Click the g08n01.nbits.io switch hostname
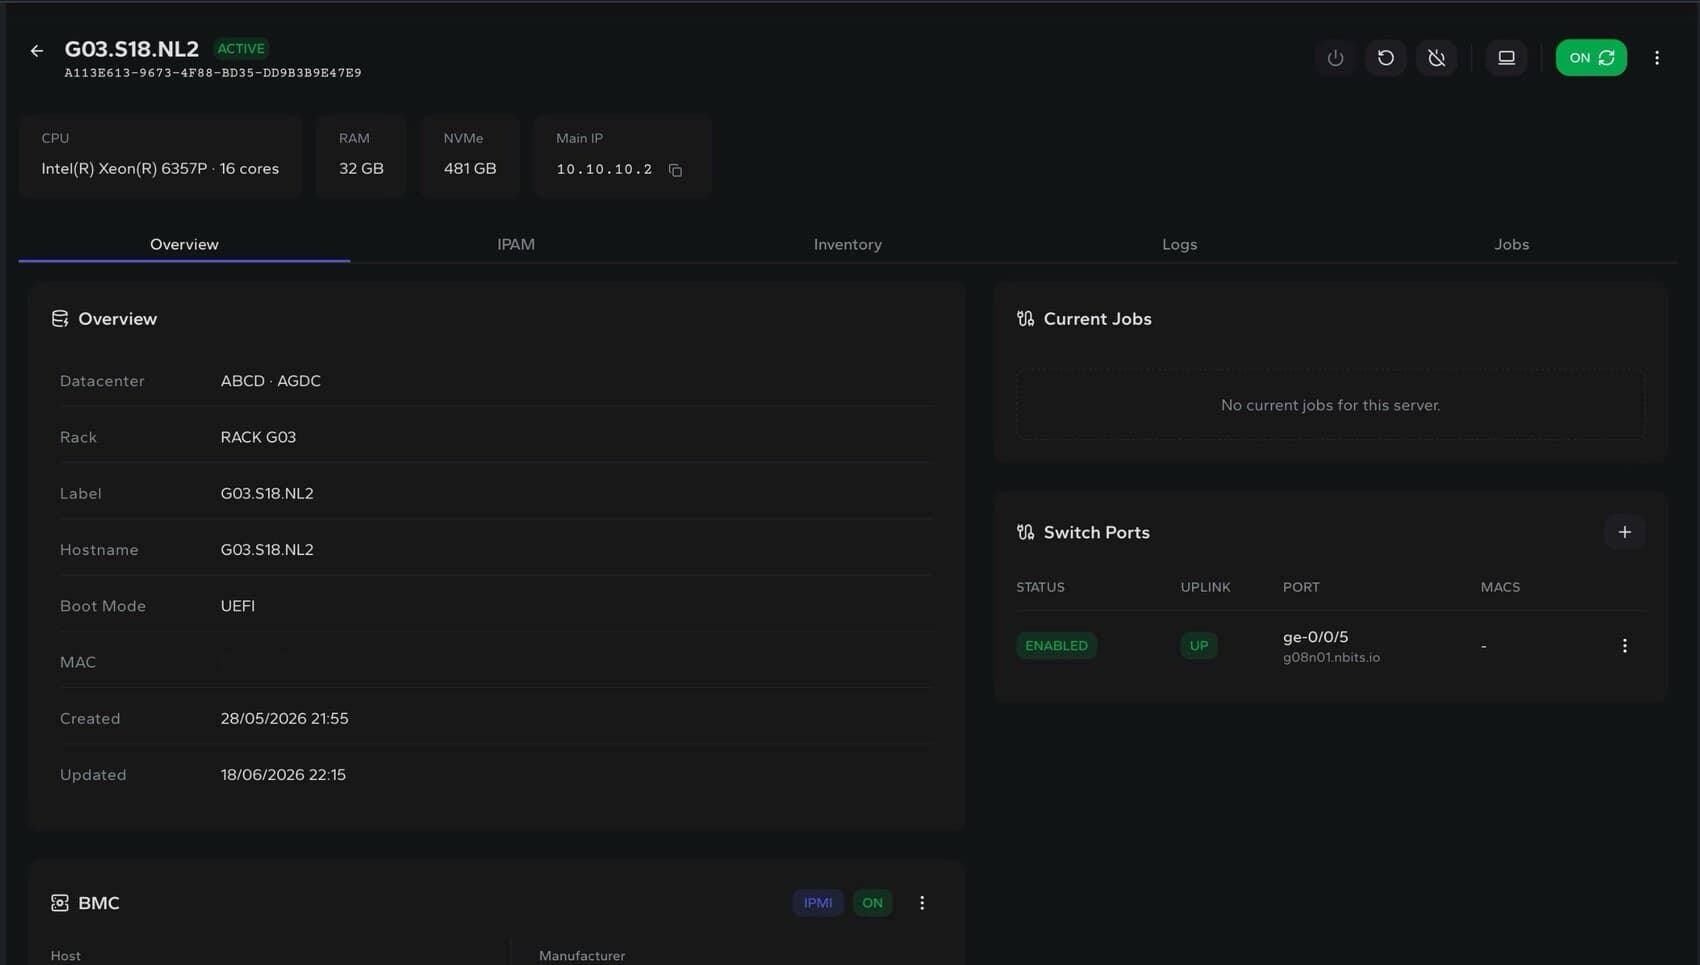This screenshot has width=1700, height=965. coord(1332,658)
